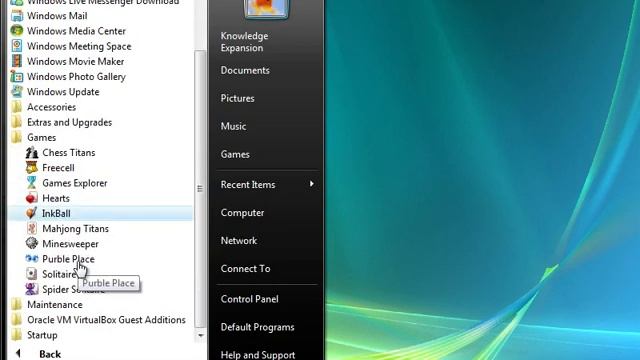Open the Games Explorer trophy icon
The image size is (640, 360).
32,183
